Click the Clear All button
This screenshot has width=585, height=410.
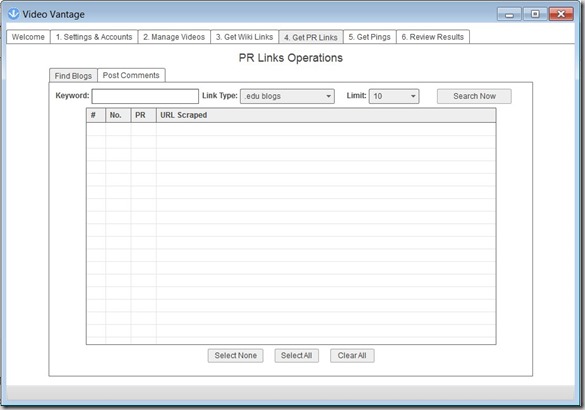352,356
